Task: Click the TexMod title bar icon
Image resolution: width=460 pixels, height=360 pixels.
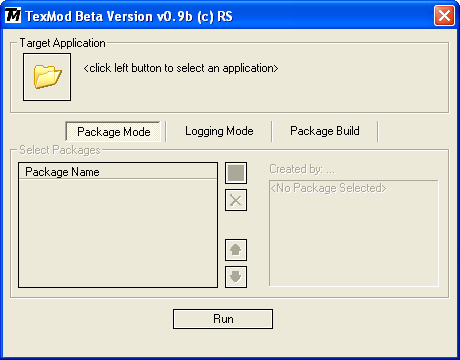Action: point(13,15)
